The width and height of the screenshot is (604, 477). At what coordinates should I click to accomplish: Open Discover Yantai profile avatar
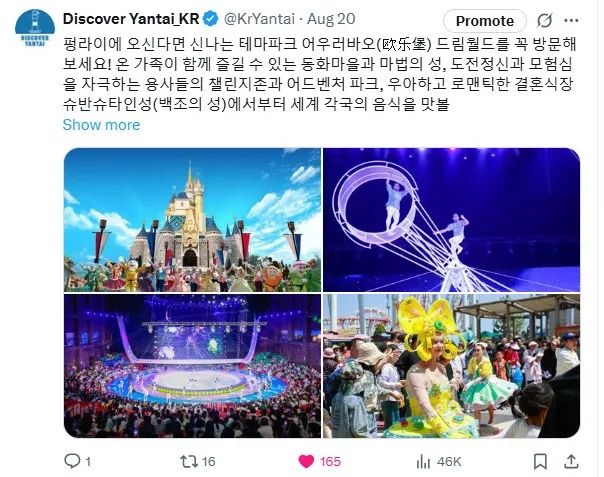35,28
